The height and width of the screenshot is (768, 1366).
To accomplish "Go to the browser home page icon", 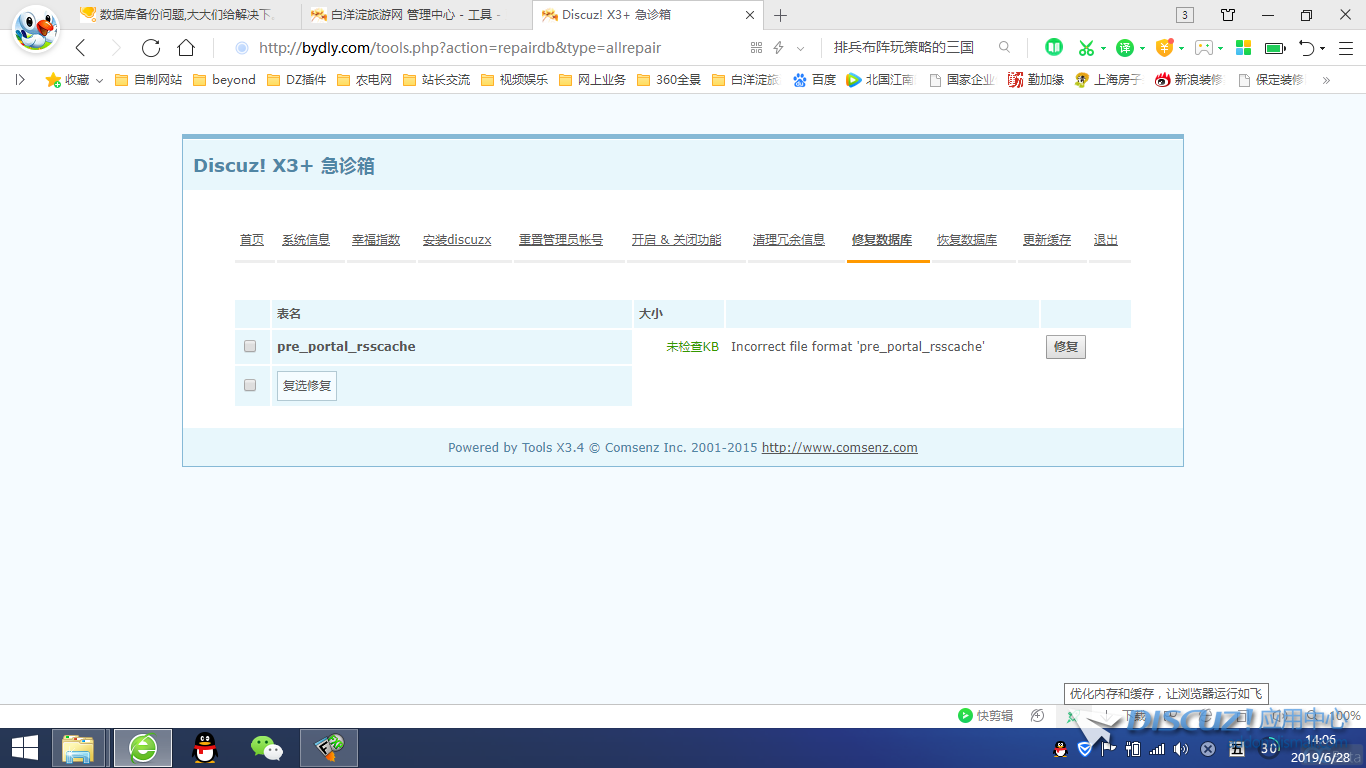I will coord(186,48).
